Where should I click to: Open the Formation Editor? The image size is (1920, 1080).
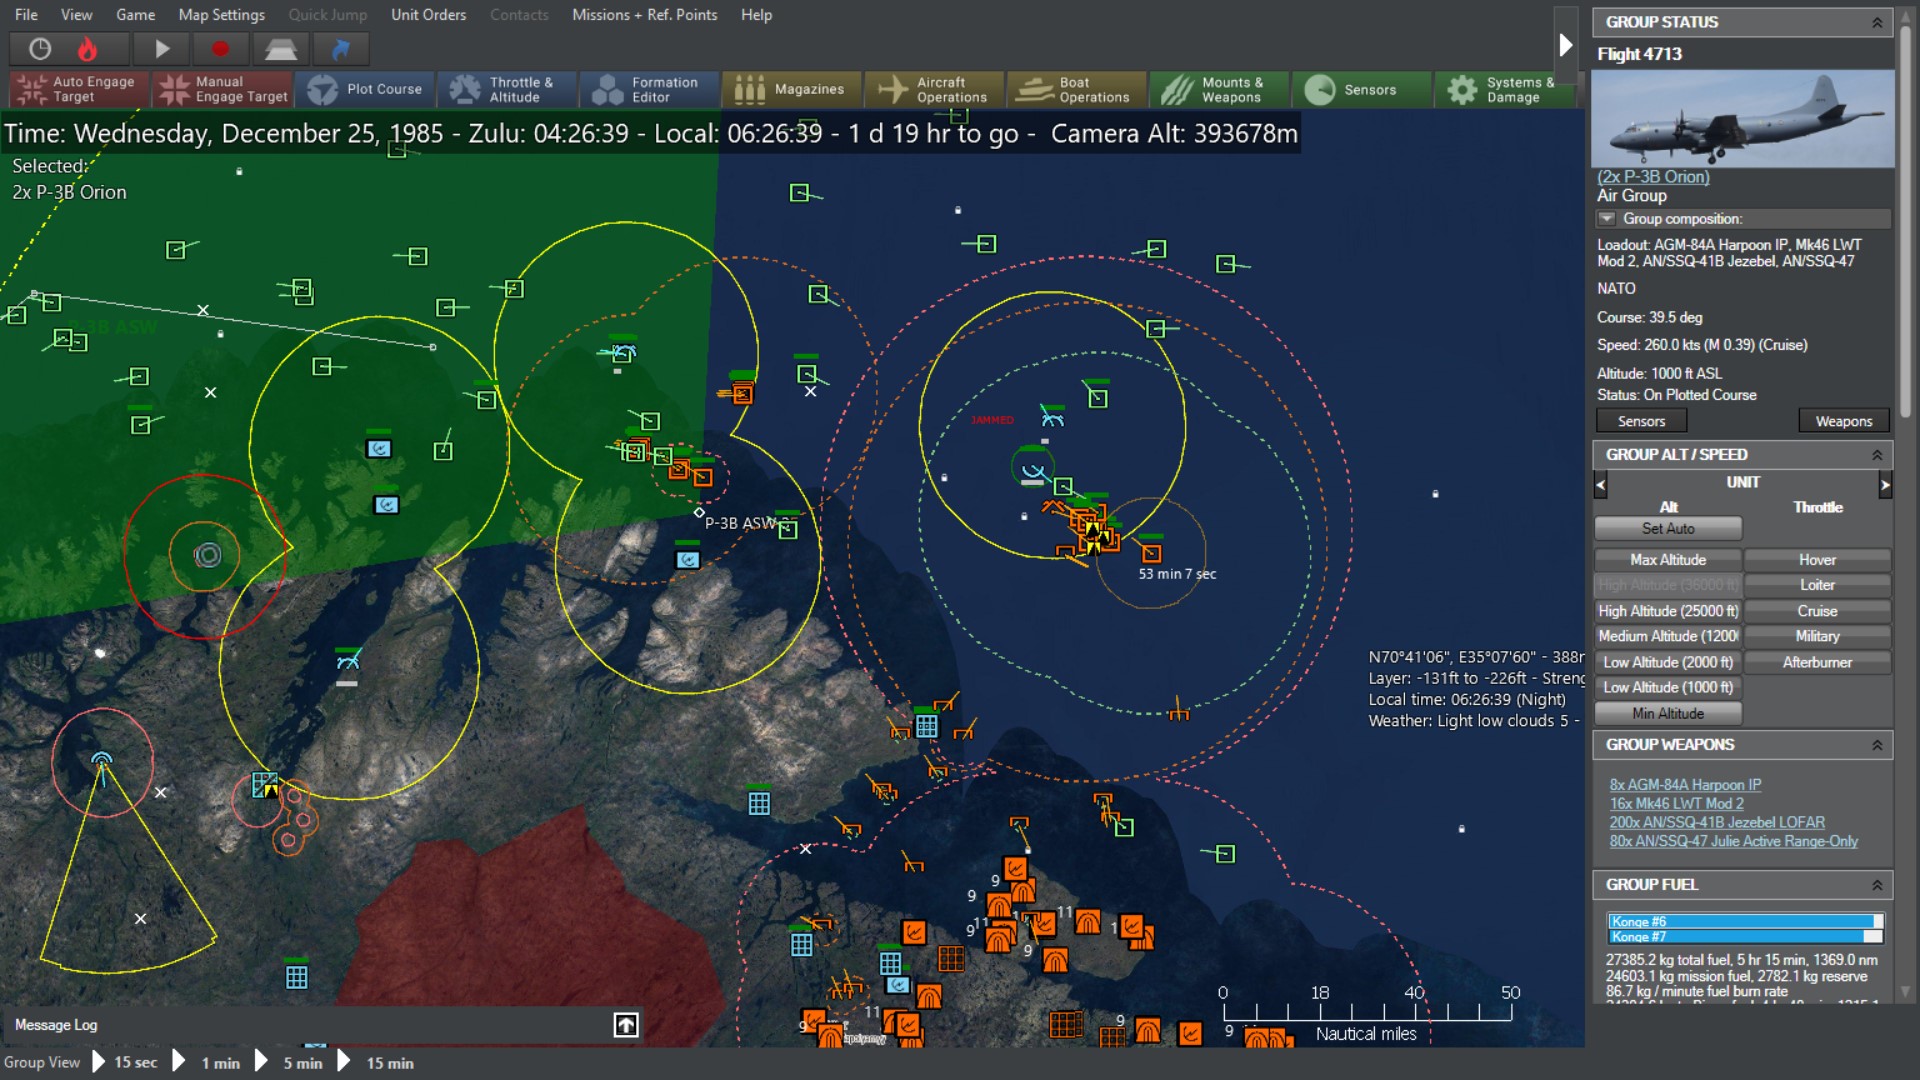point(649,89)
